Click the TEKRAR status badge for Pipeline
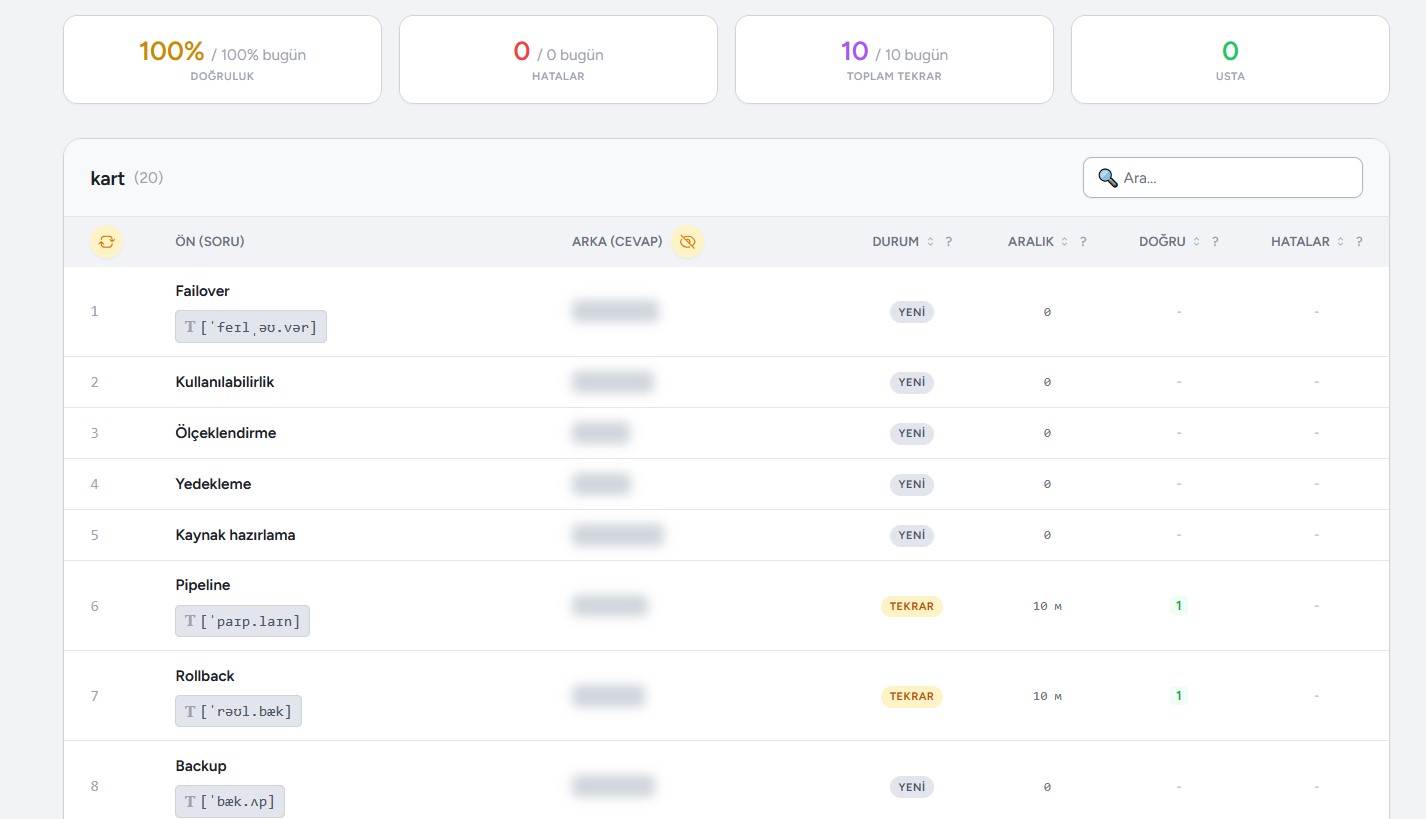 pyautogui.click(x=911, y=606)
